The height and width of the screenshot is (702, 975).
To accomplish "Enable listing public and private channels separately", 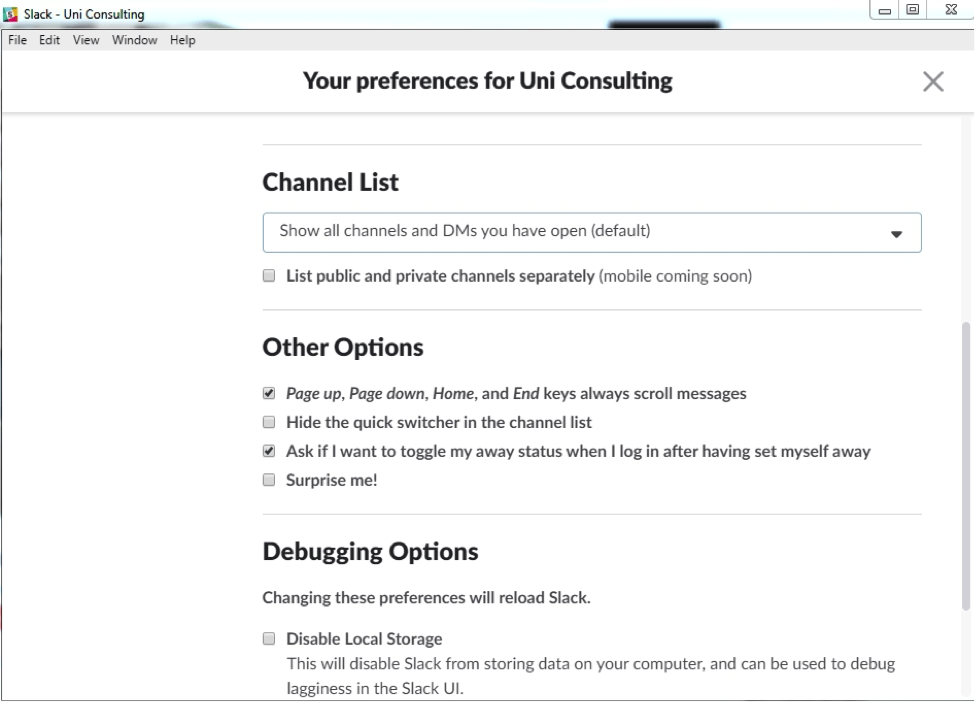I will pyautogui.click(x=268, y=276).
